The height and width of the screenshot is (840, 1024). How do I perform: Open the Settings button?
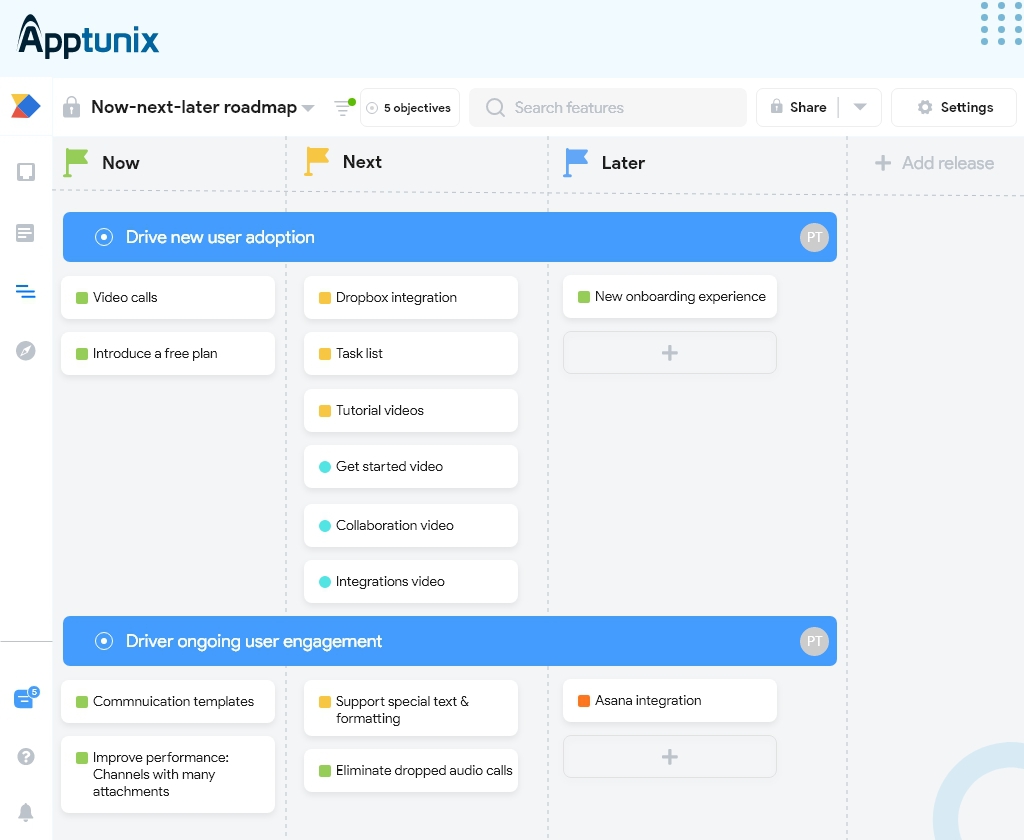tap(953, 107)
